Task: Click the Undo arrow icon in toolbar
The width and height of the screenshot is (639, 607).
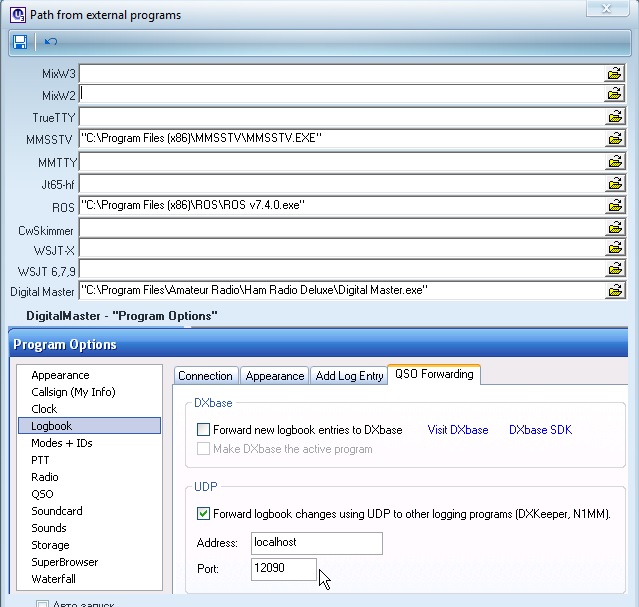Action: [x=51, y=42]
